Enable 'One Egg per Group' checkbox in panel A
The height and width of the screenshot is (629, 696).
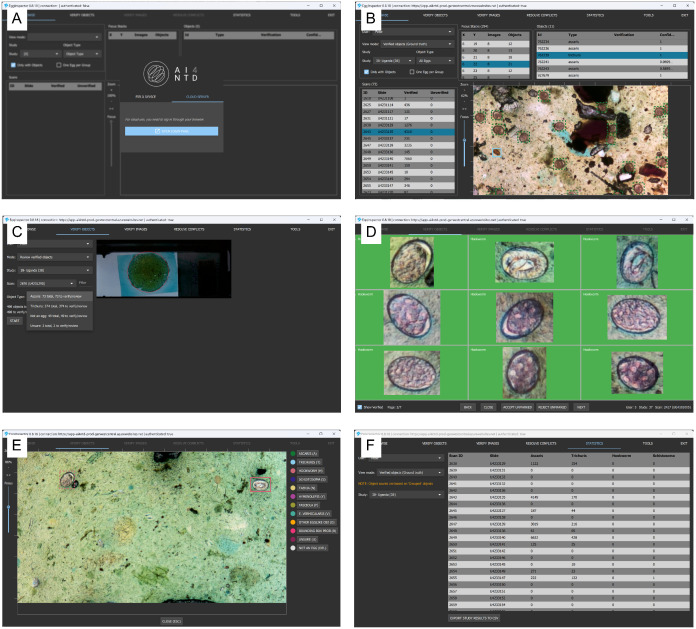coord(59,65)
